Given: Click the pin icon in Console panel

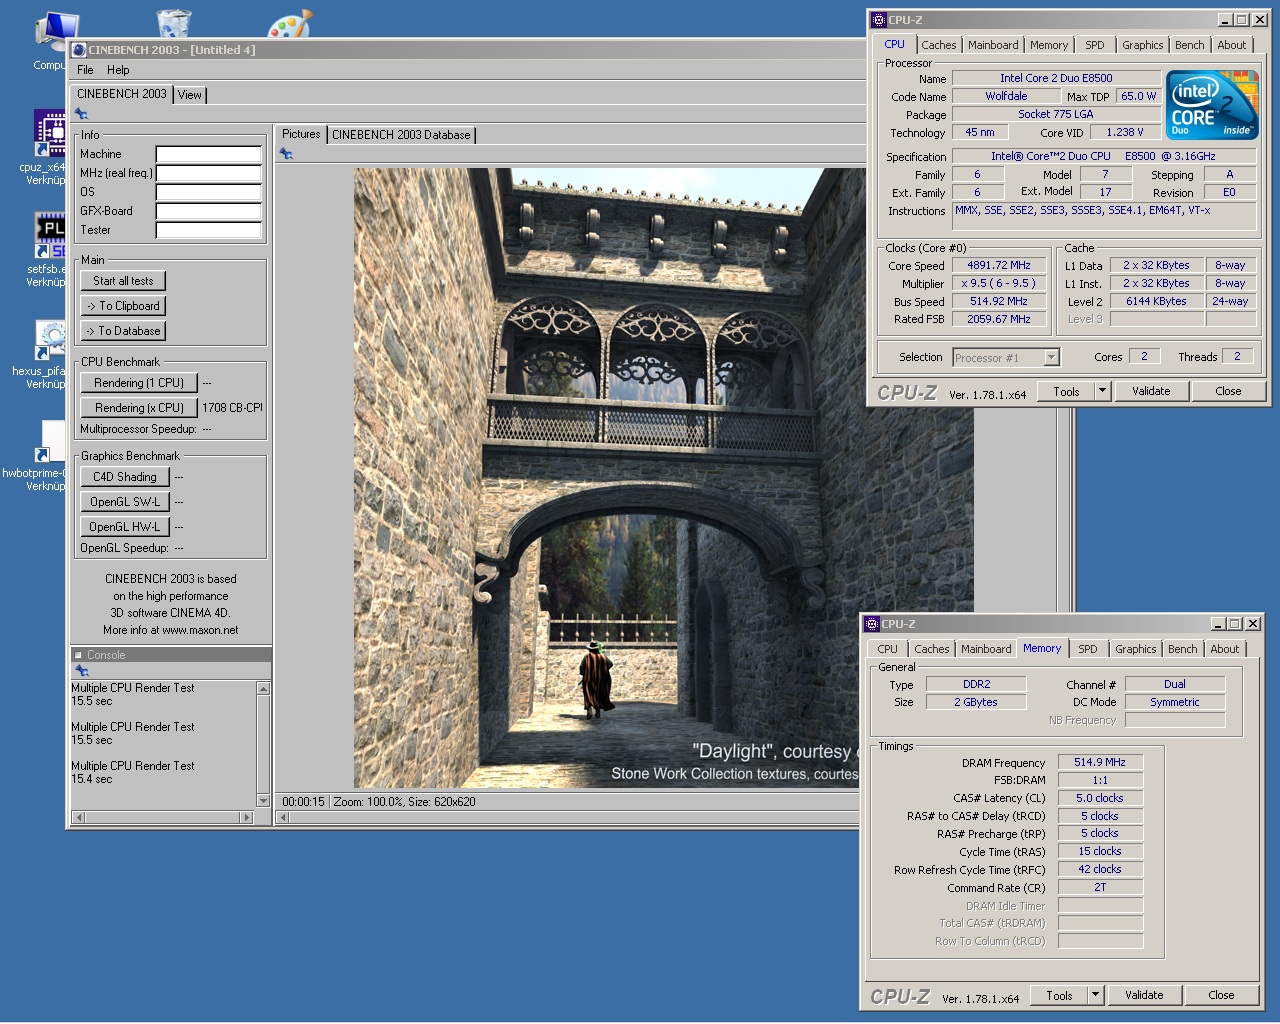Looking at the screenshot, I should pyautogui.click(x=82, y=671).
